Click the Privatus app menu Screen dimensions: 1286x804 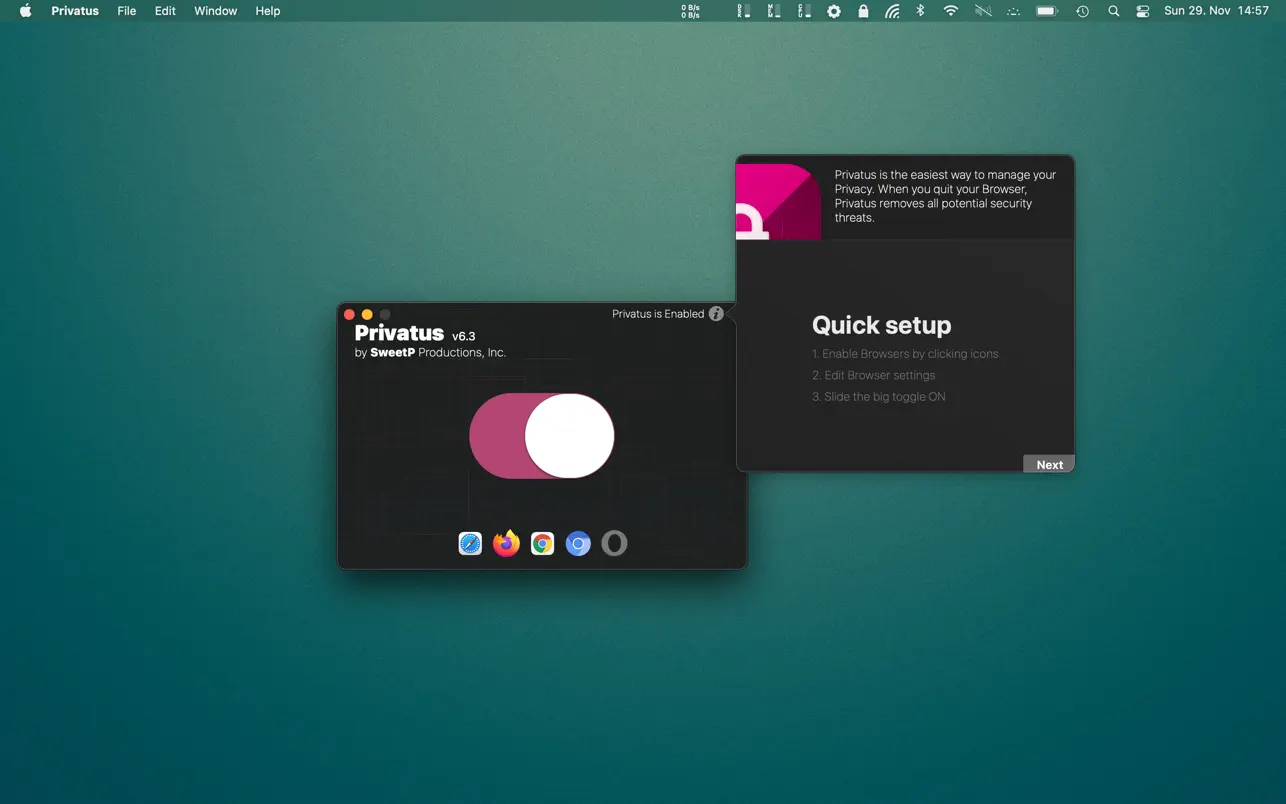click(x=75, y=11)
